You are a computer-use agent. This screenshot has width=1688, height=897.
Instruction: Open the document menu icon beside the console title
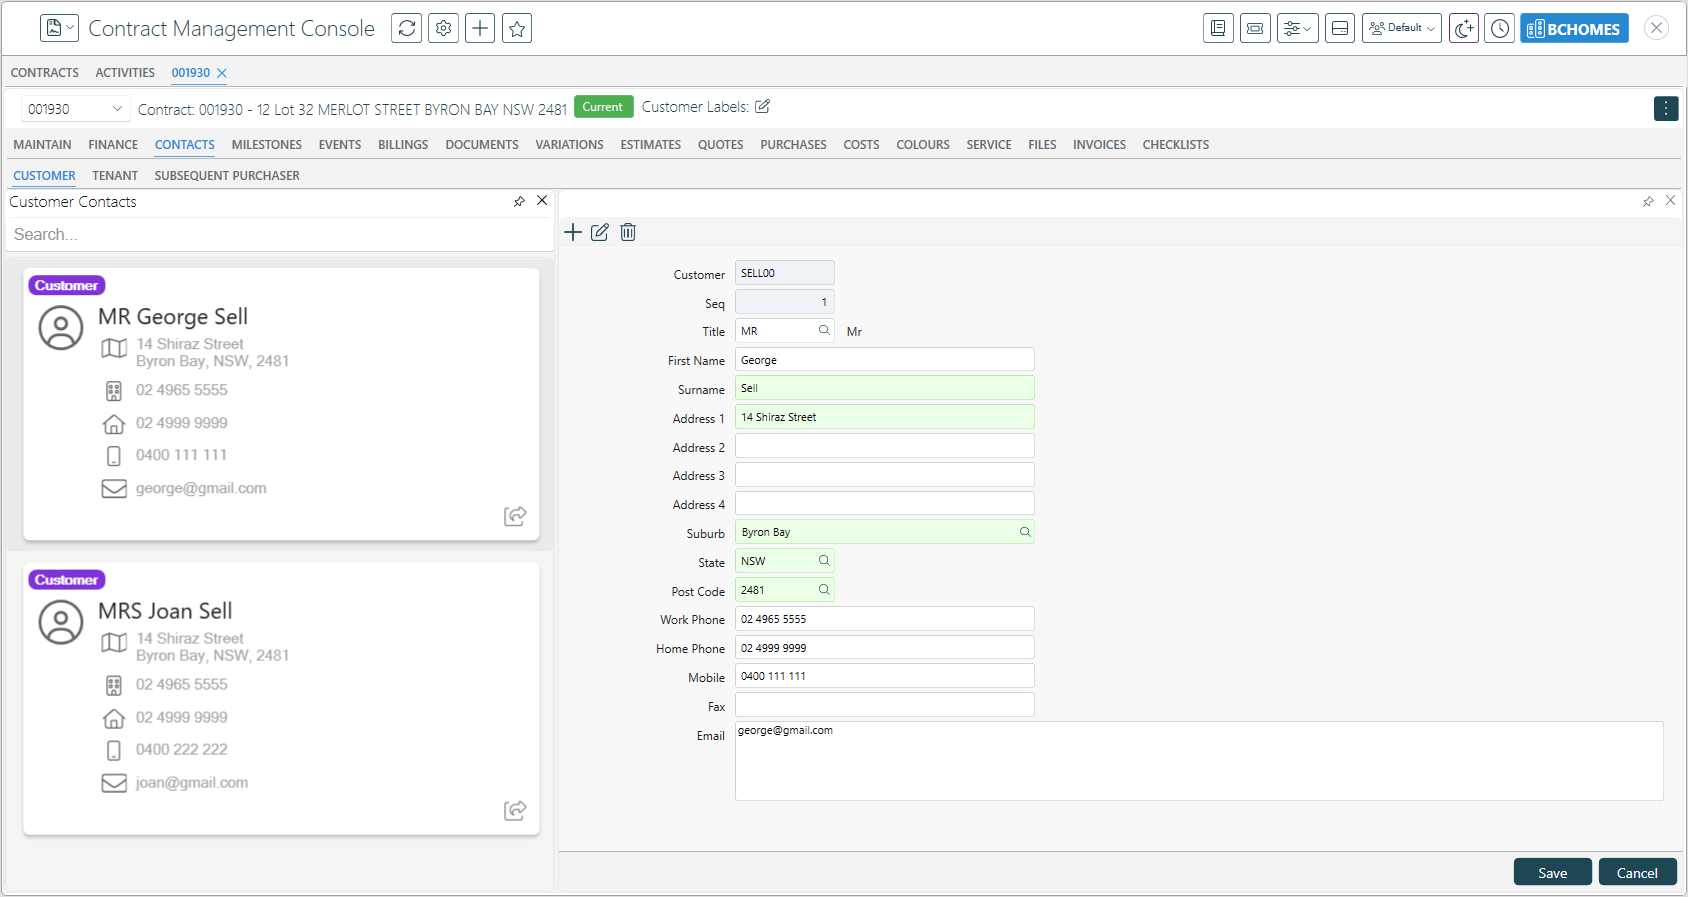click(x=59, y=28)
